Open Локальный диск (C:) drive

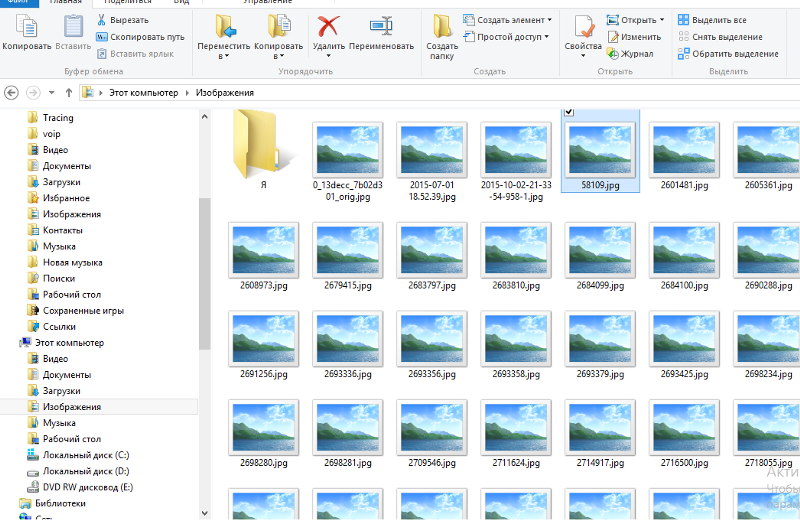click(x=78, y=455)
